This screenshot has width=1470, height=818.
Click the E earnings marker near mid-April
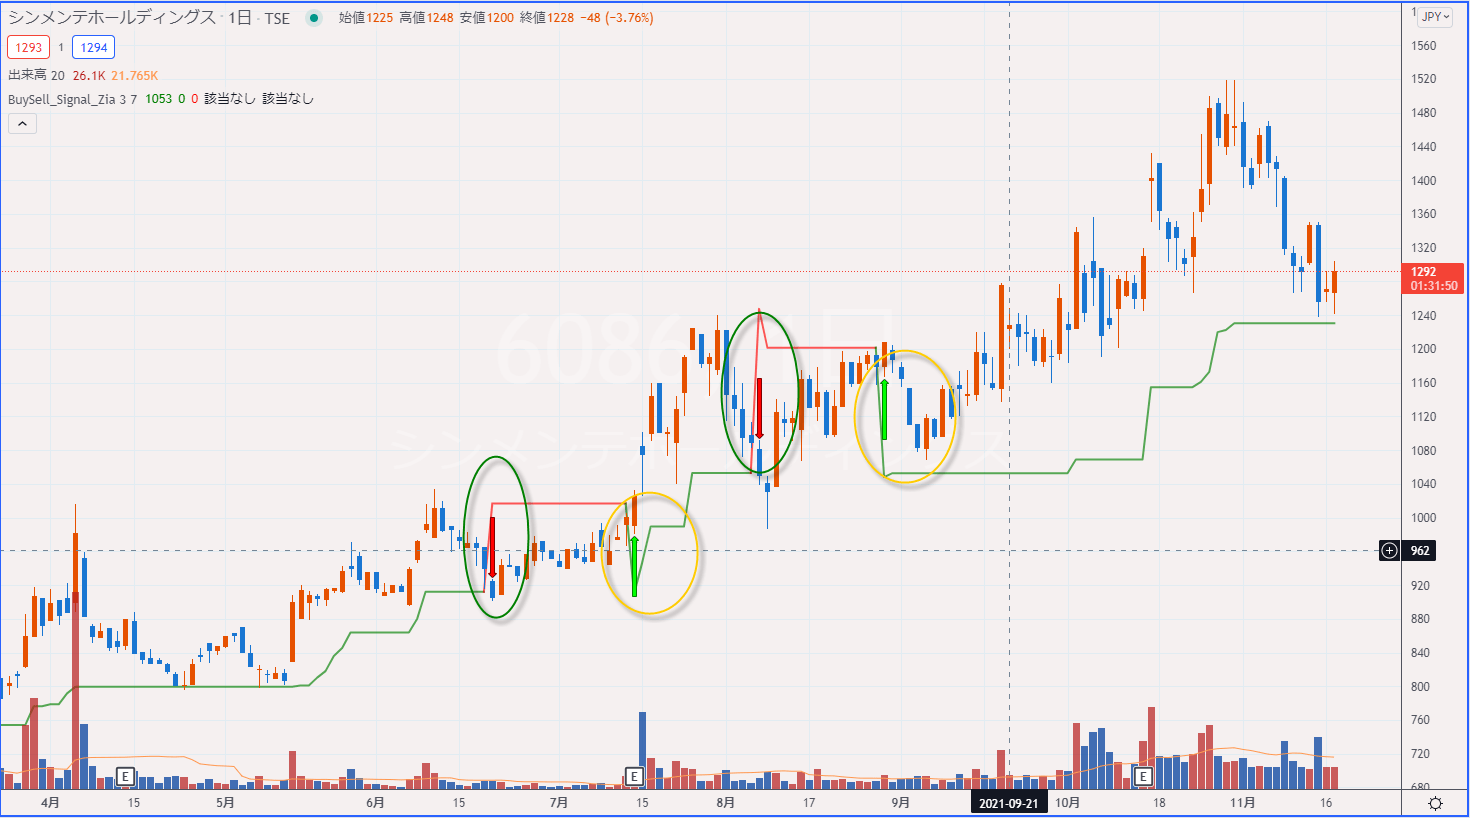tap(125, 775)
